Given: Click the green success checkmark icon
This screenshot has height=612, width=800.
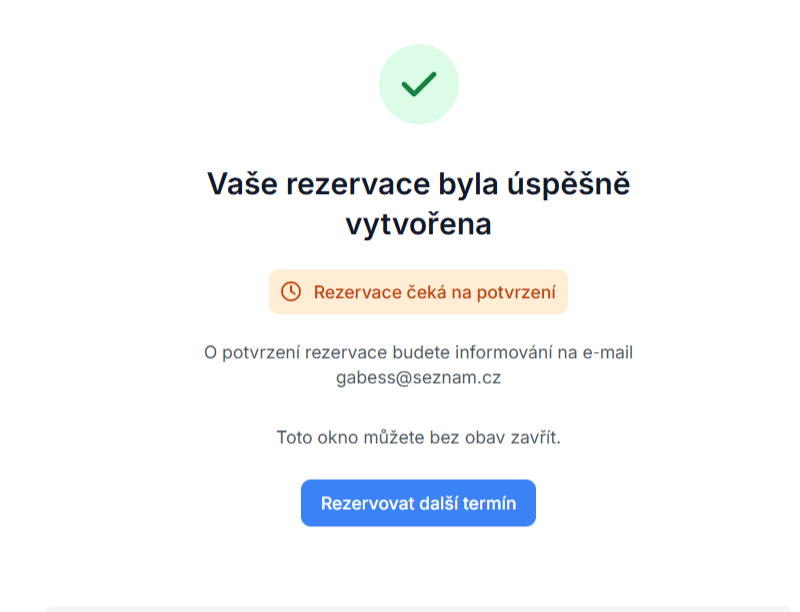Looking at the screenshot, I should (x=419, y=84).
